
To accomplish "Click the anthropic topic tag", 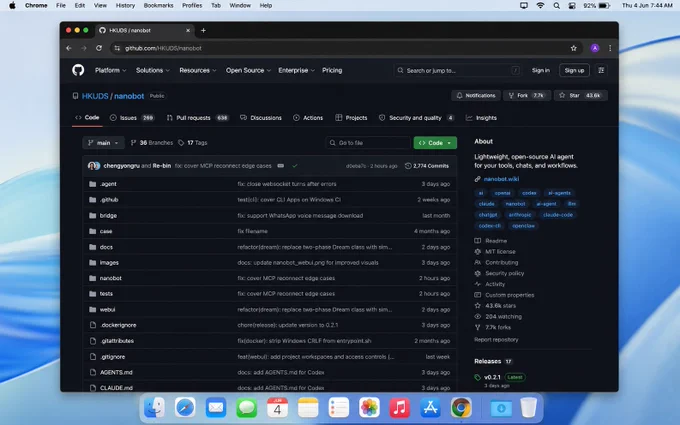I will click(520, 215).
